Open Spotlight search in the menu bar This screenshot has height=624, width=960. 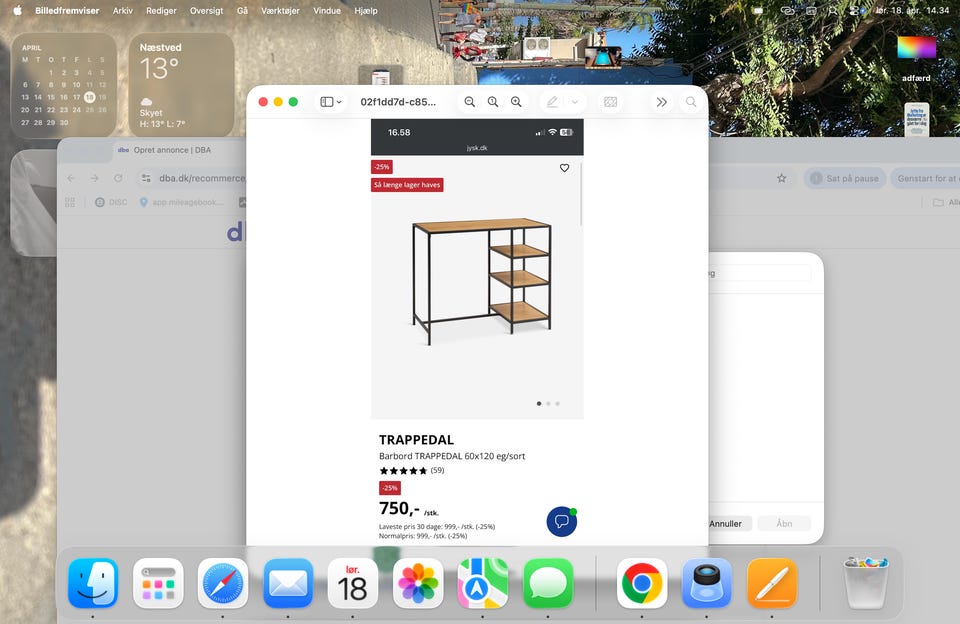pos(833,10)
